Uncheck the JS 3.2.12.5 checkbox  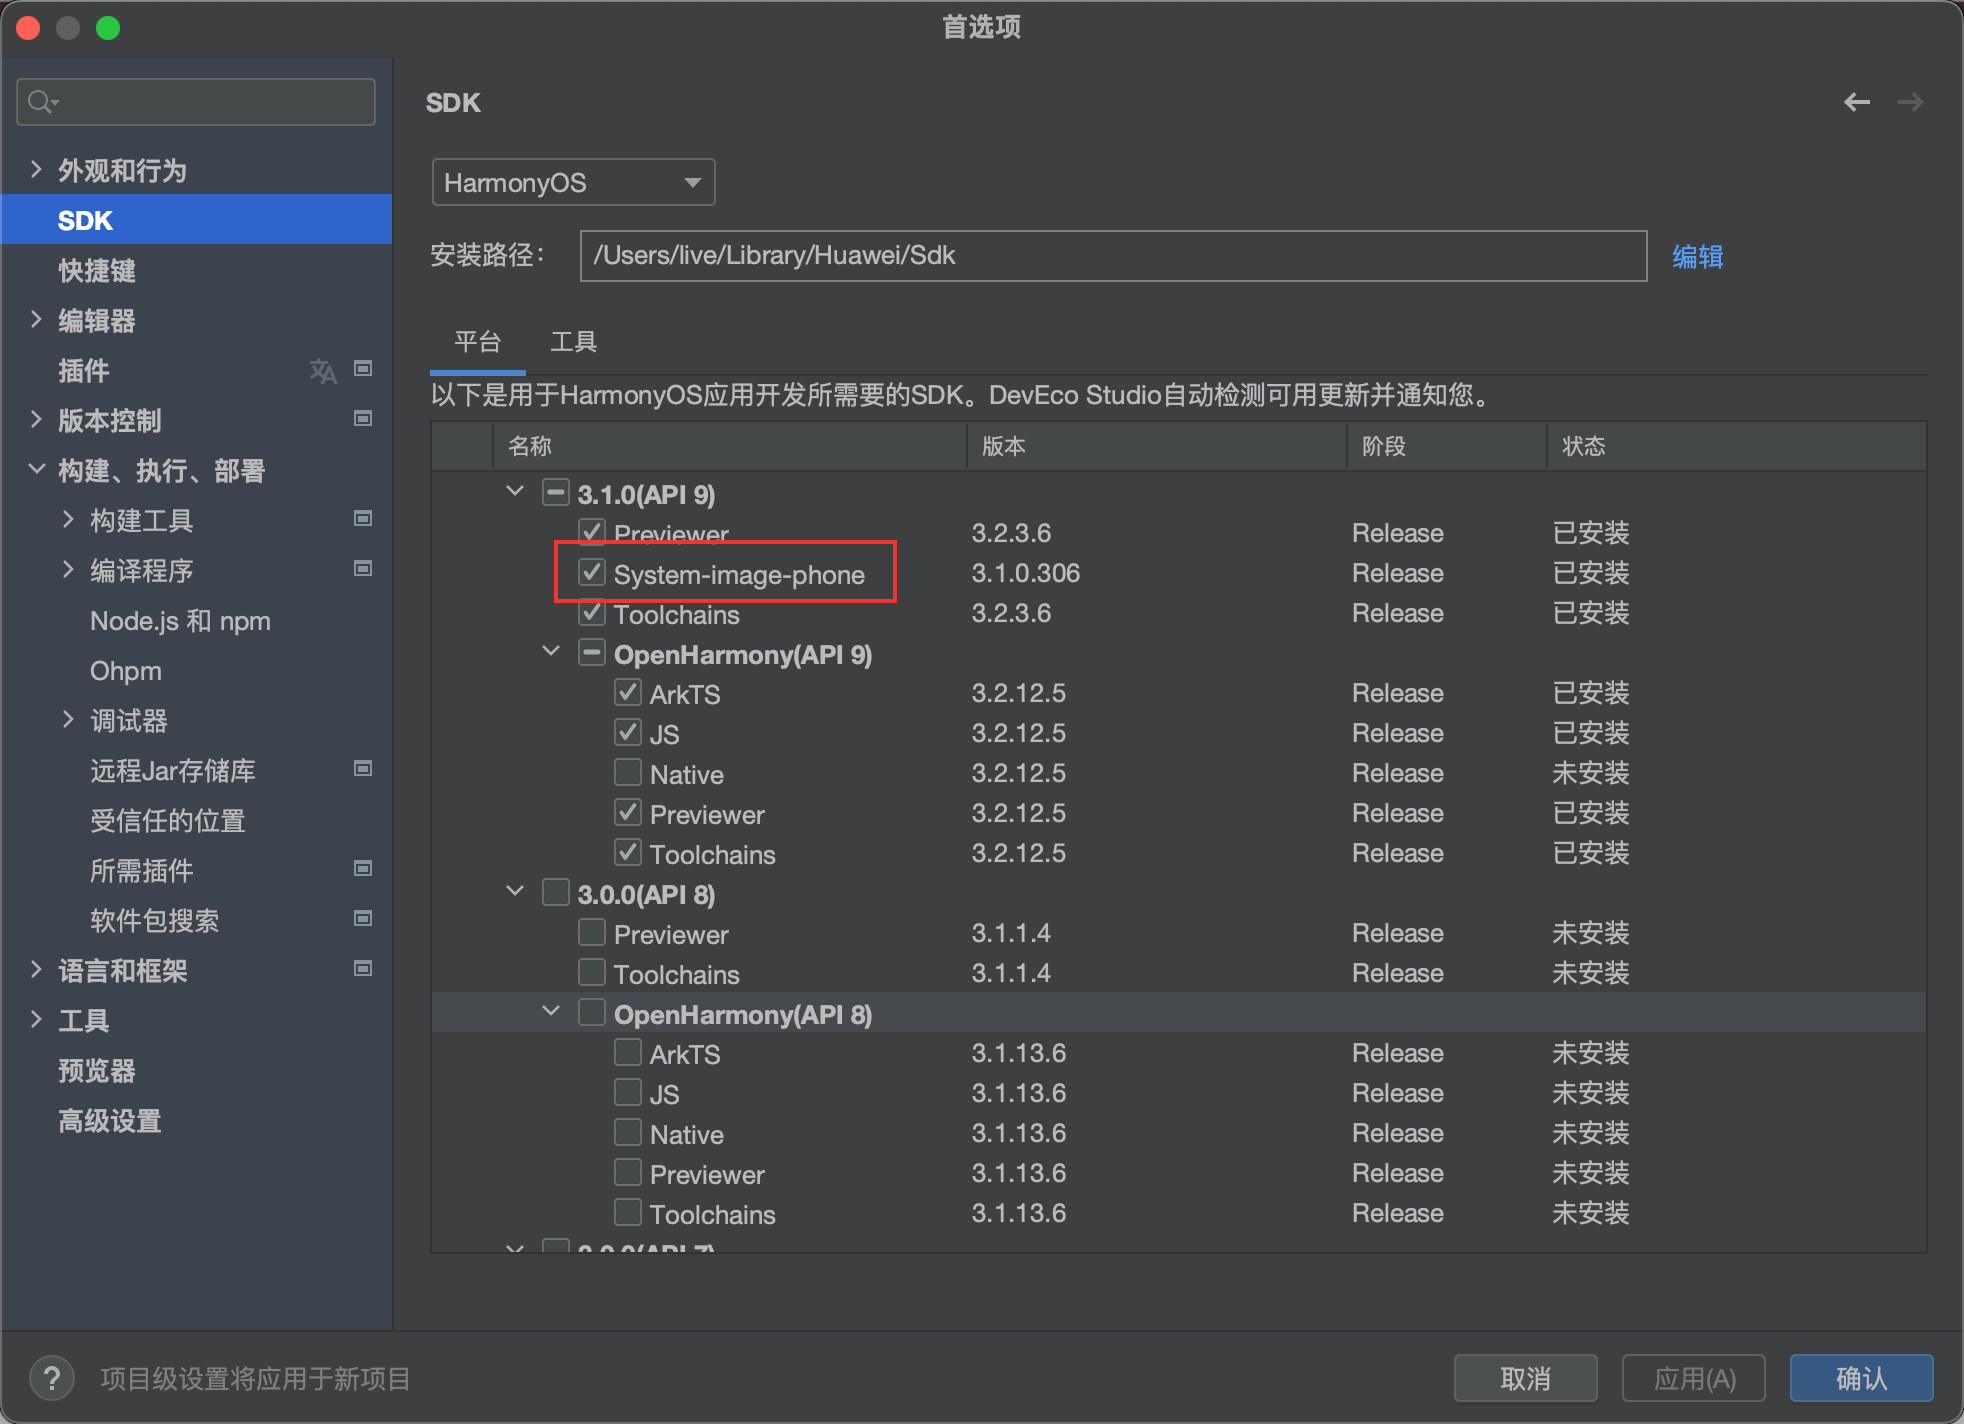coord(628,733)
